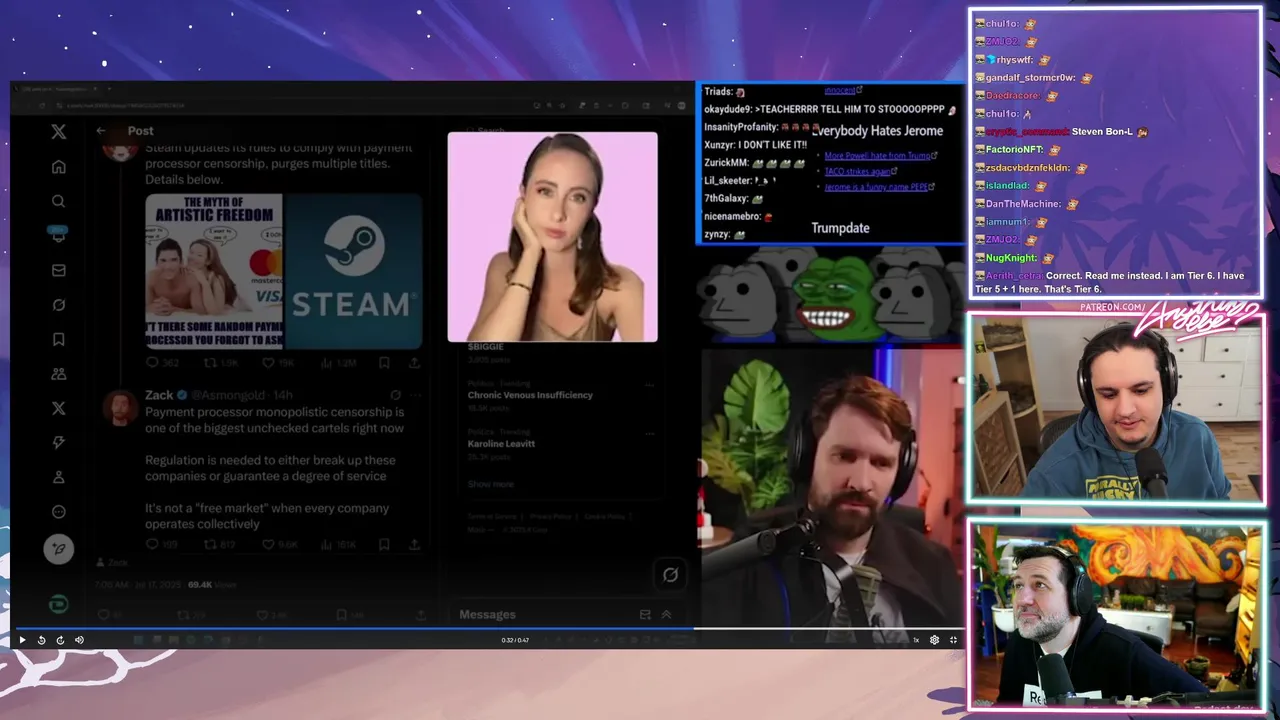The height and width of the screenshot is (720, 1280).
Task: Open the Artistic Freedom meme image
Action: pyautogui.click(x=214, y=271)
